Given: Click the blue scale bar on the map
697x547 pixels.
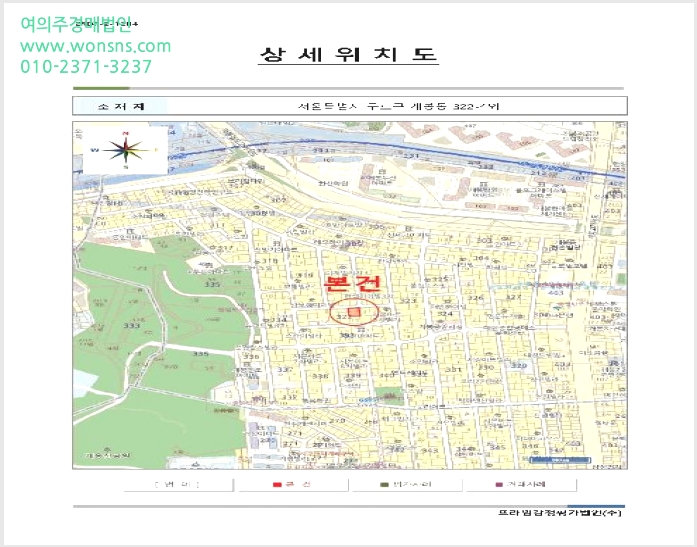Looking at the screenshot, I should pyautogui.click(x=560, y=460).
